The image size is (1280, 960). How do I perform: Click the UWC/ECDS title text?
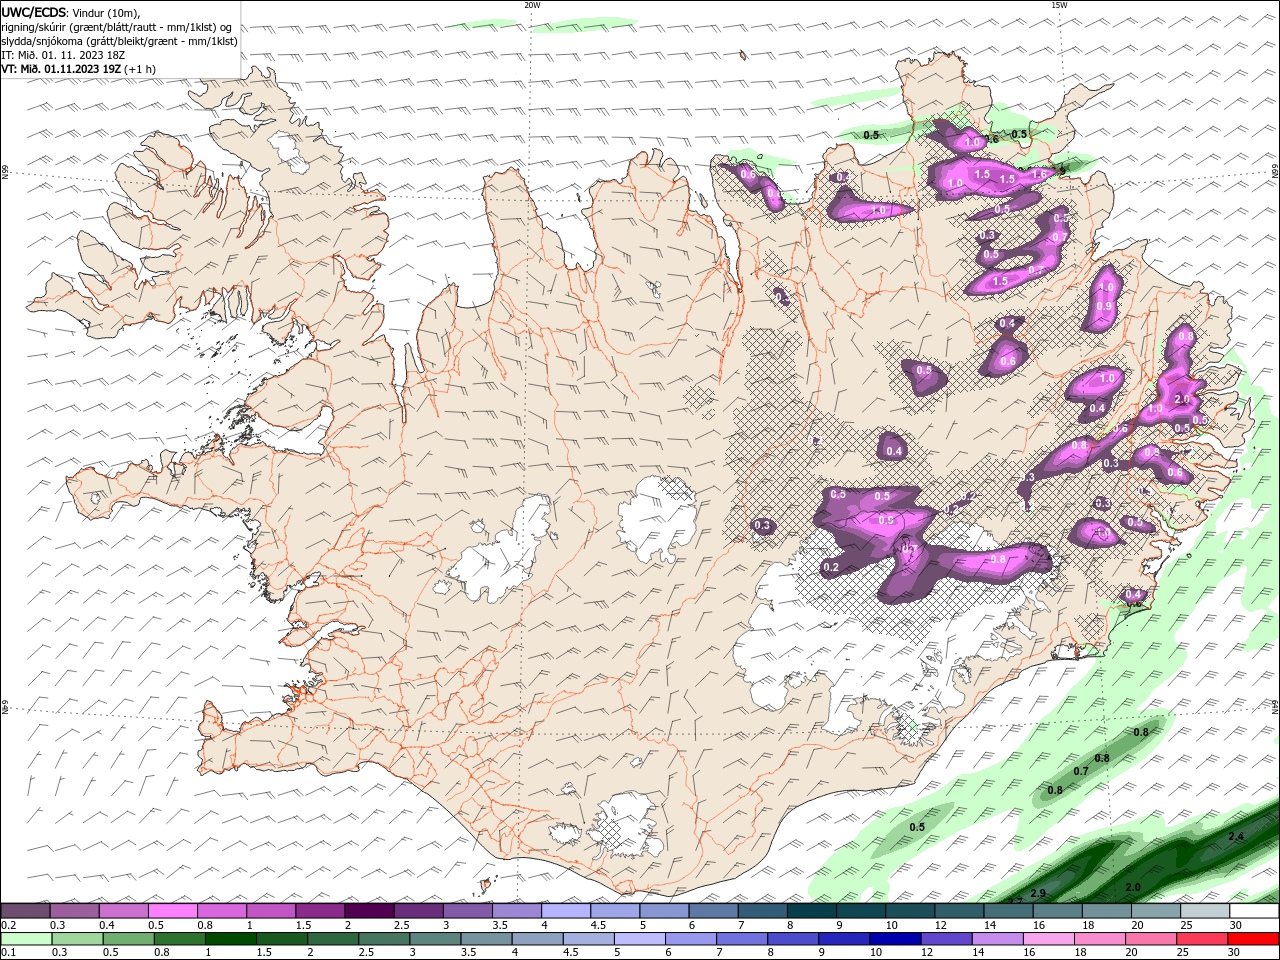click(35, 12)
